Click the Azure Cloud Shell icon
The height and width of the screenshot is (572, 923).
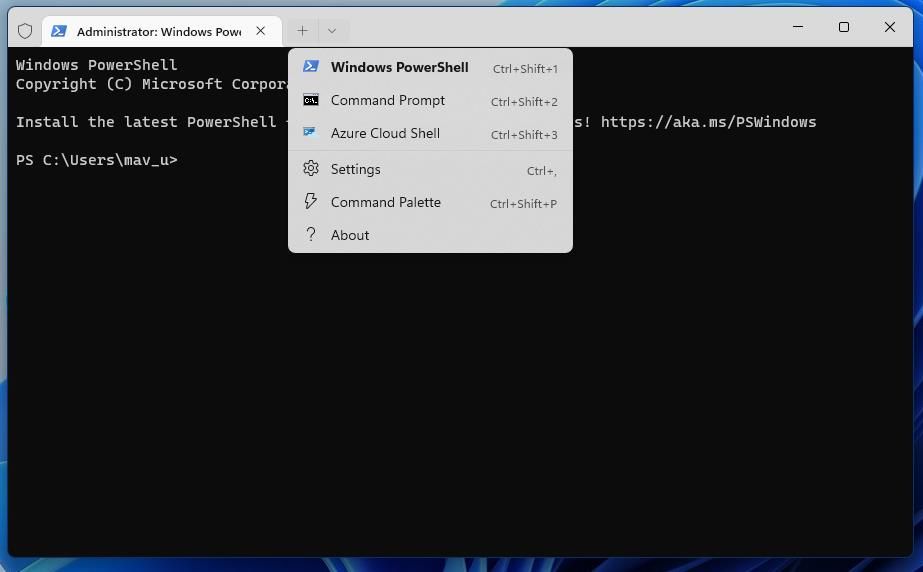(310, 132)
